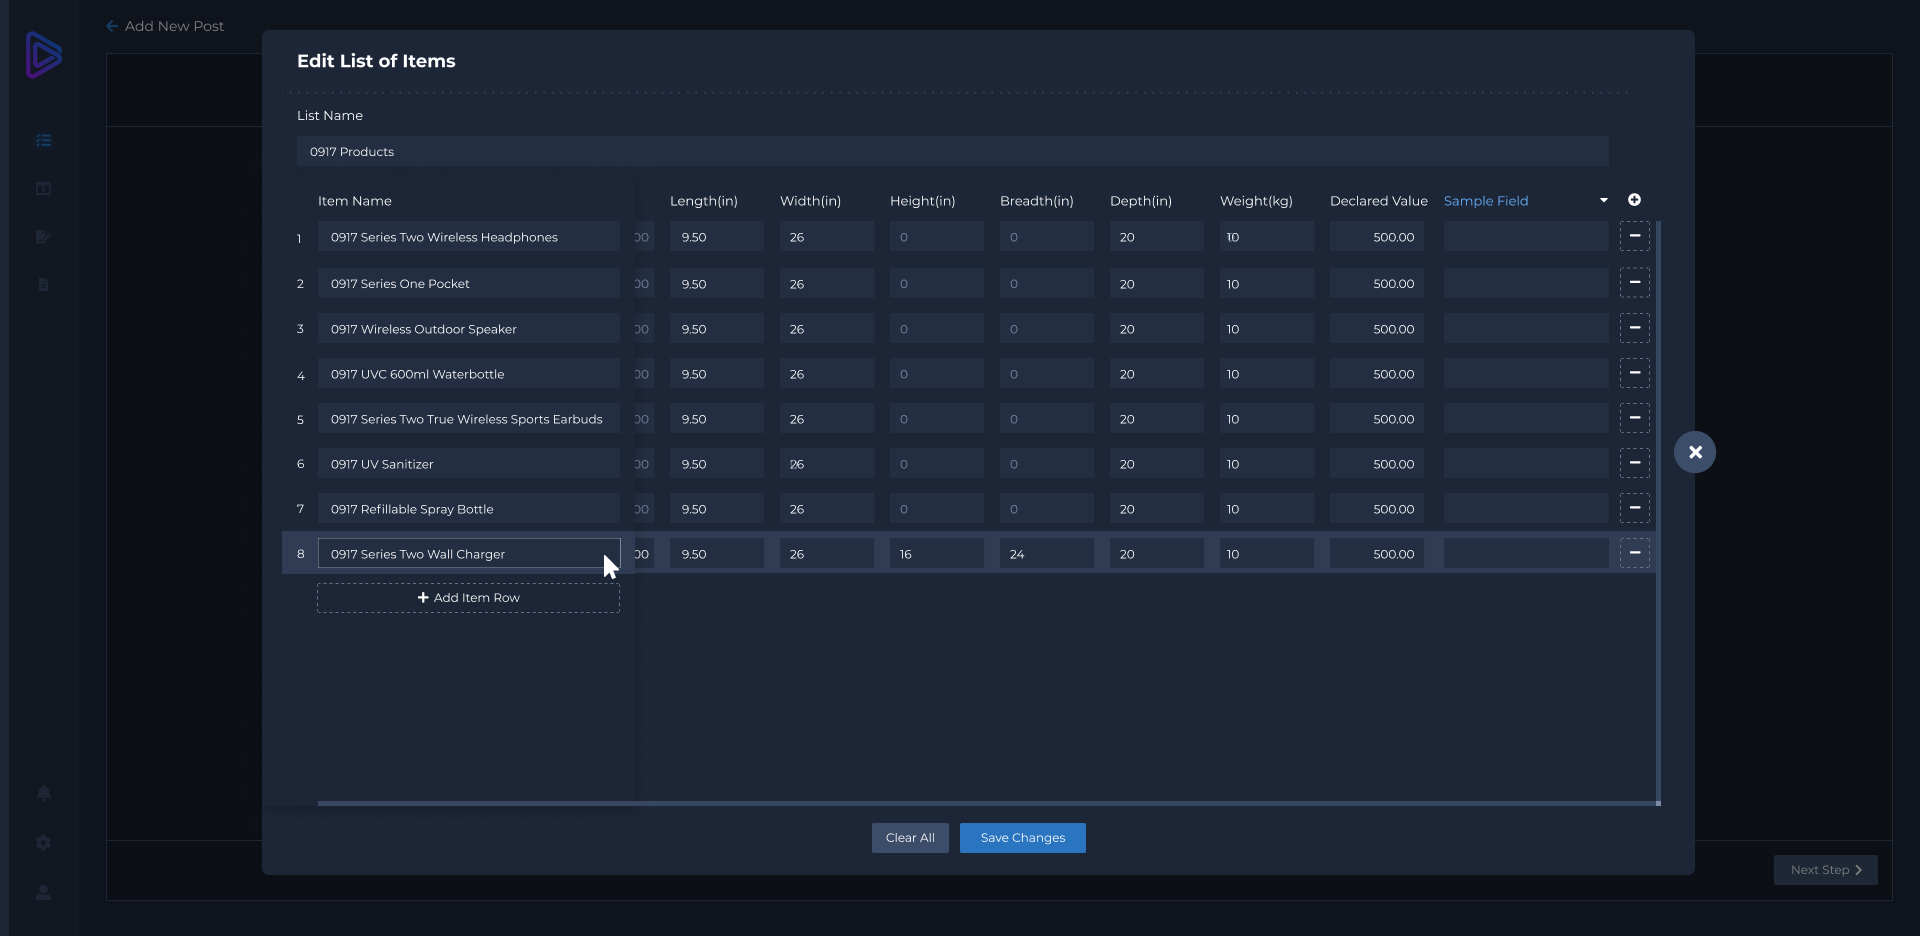Edit Breadth field for UVC 600ml Waterbottle row
This screenshot has width=1920, height=936.
click(x=1046, y=374)
